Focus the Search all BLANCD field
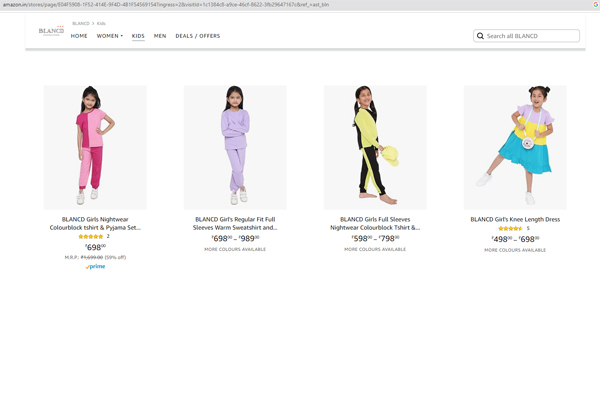Viewport: 600px width, 400px height. (532, 36)
